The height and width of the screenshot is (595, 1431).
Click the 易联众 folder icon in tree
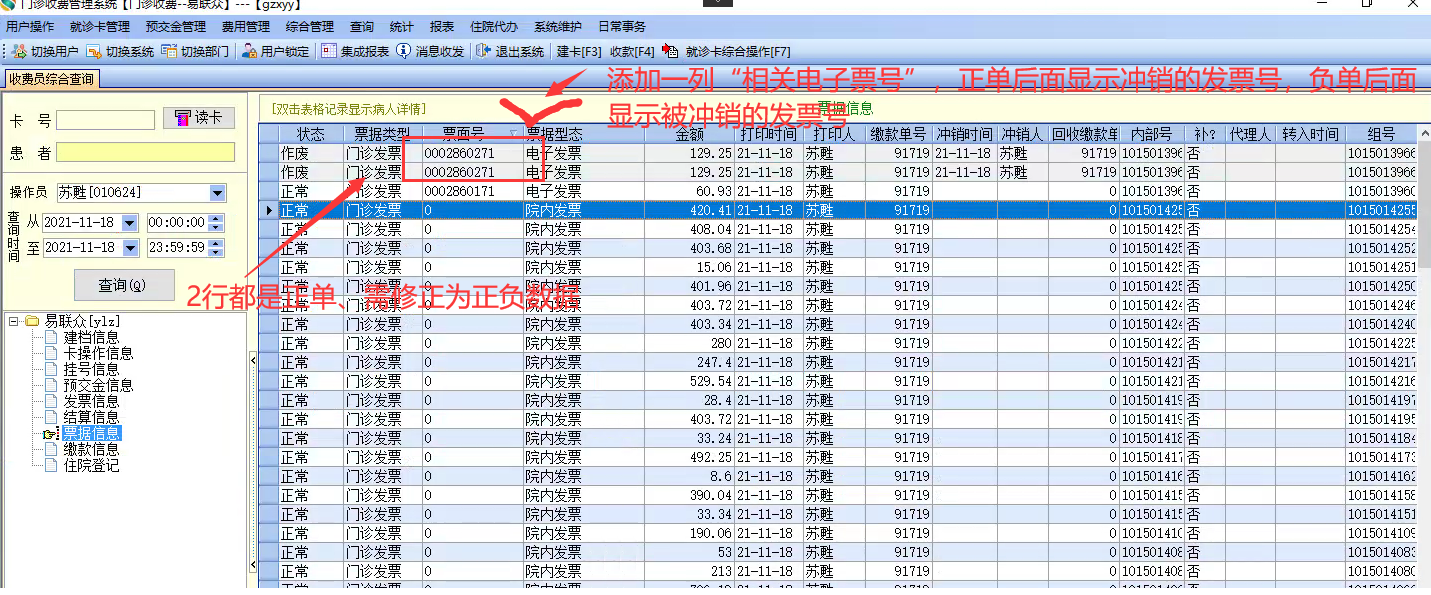pos(32,321)
